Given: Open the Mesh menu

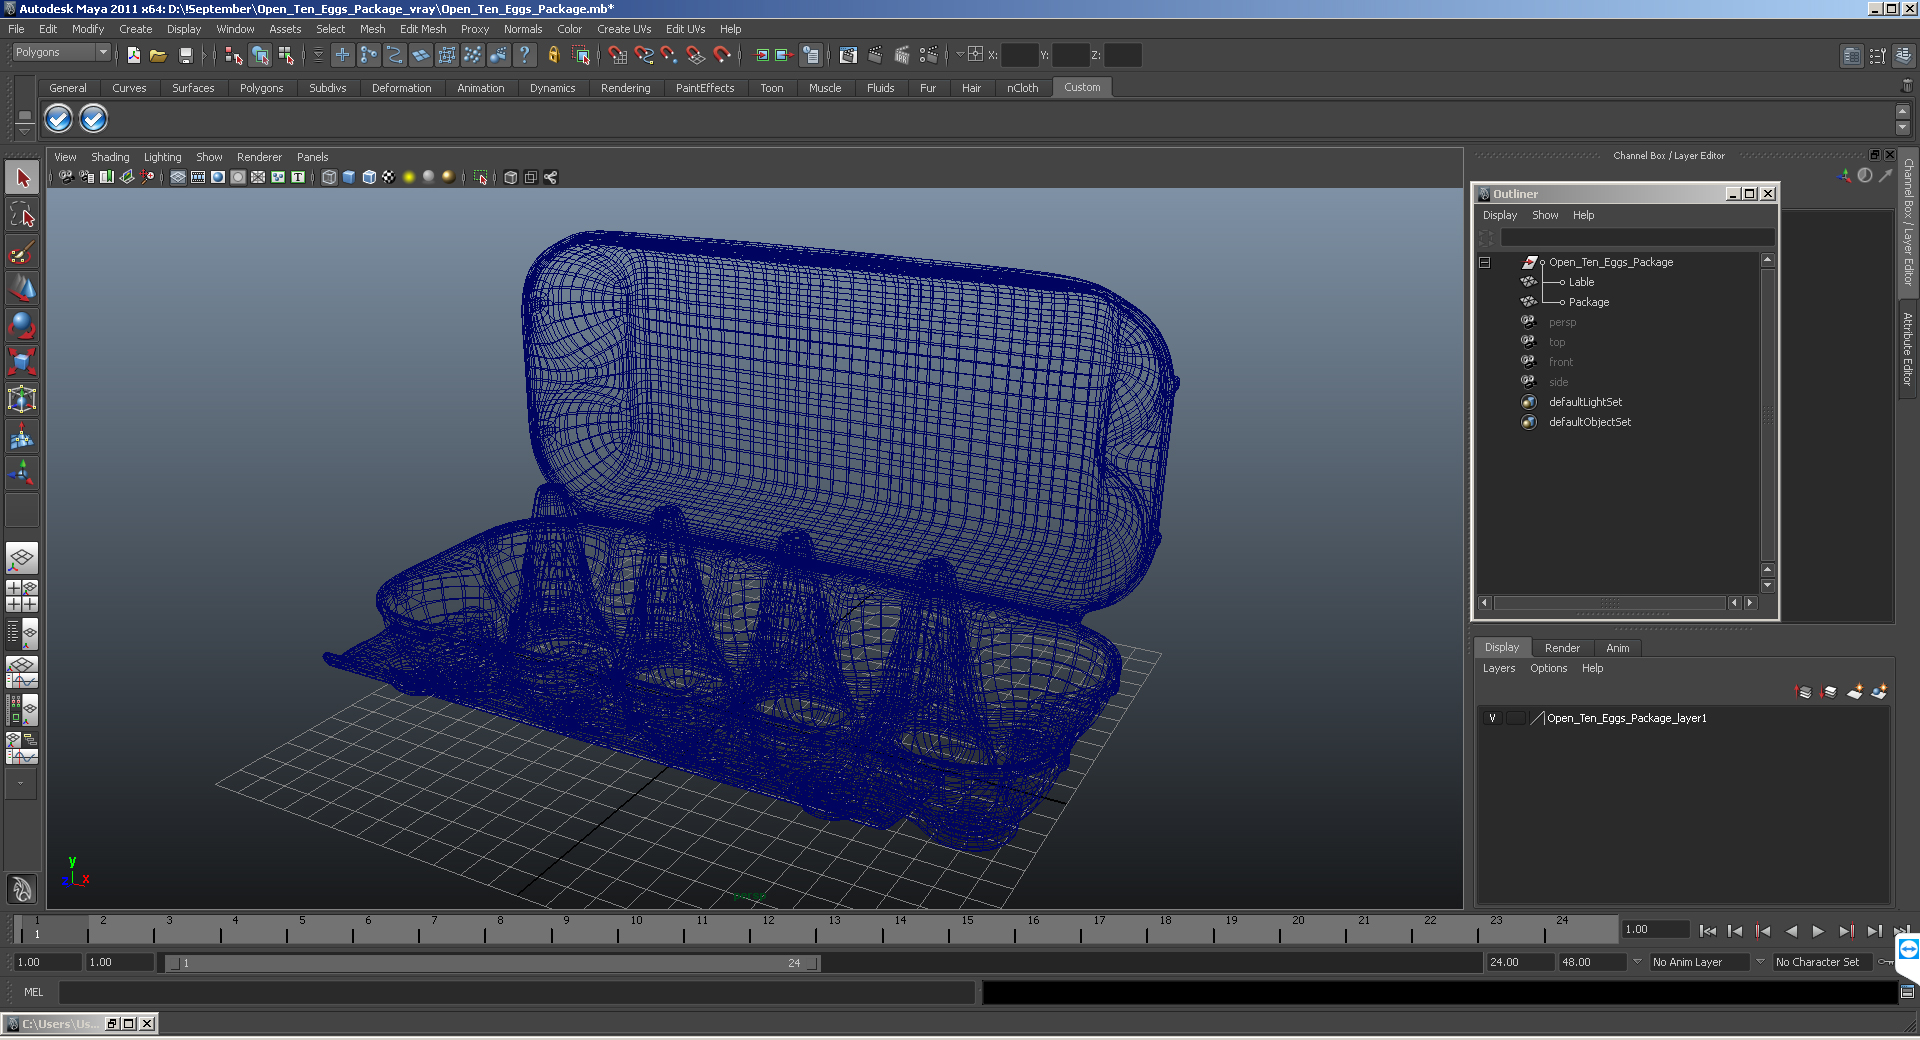Looking at the screenshot, I should tap(372, 29).
